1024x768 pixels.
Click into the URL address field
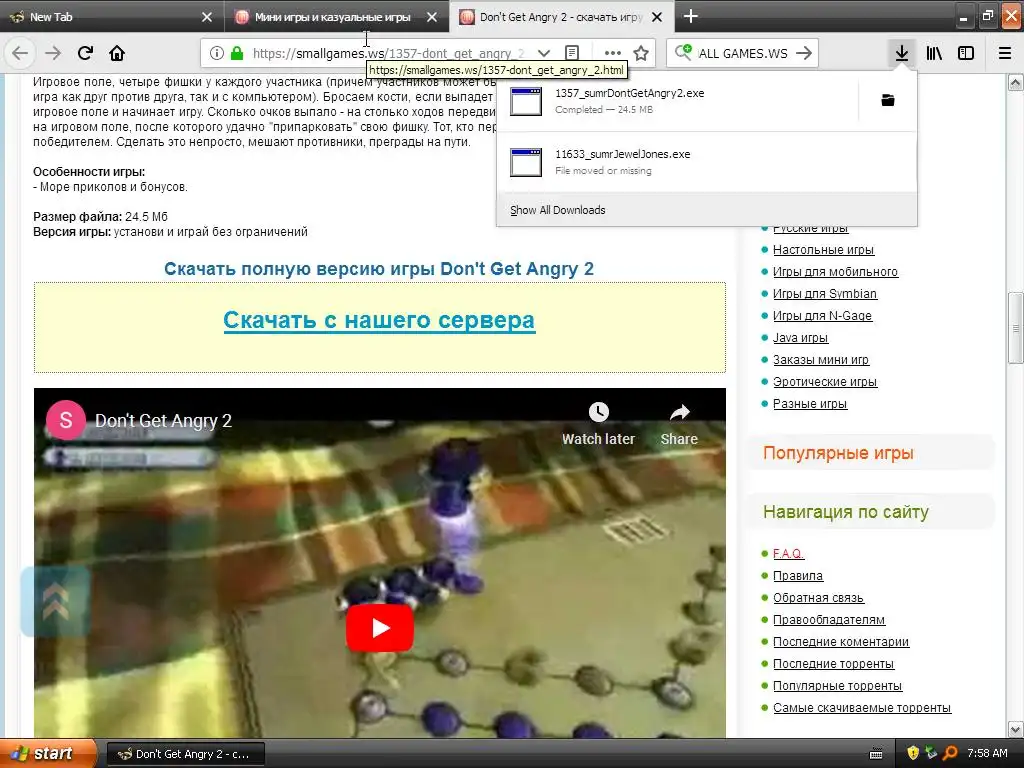389,53
